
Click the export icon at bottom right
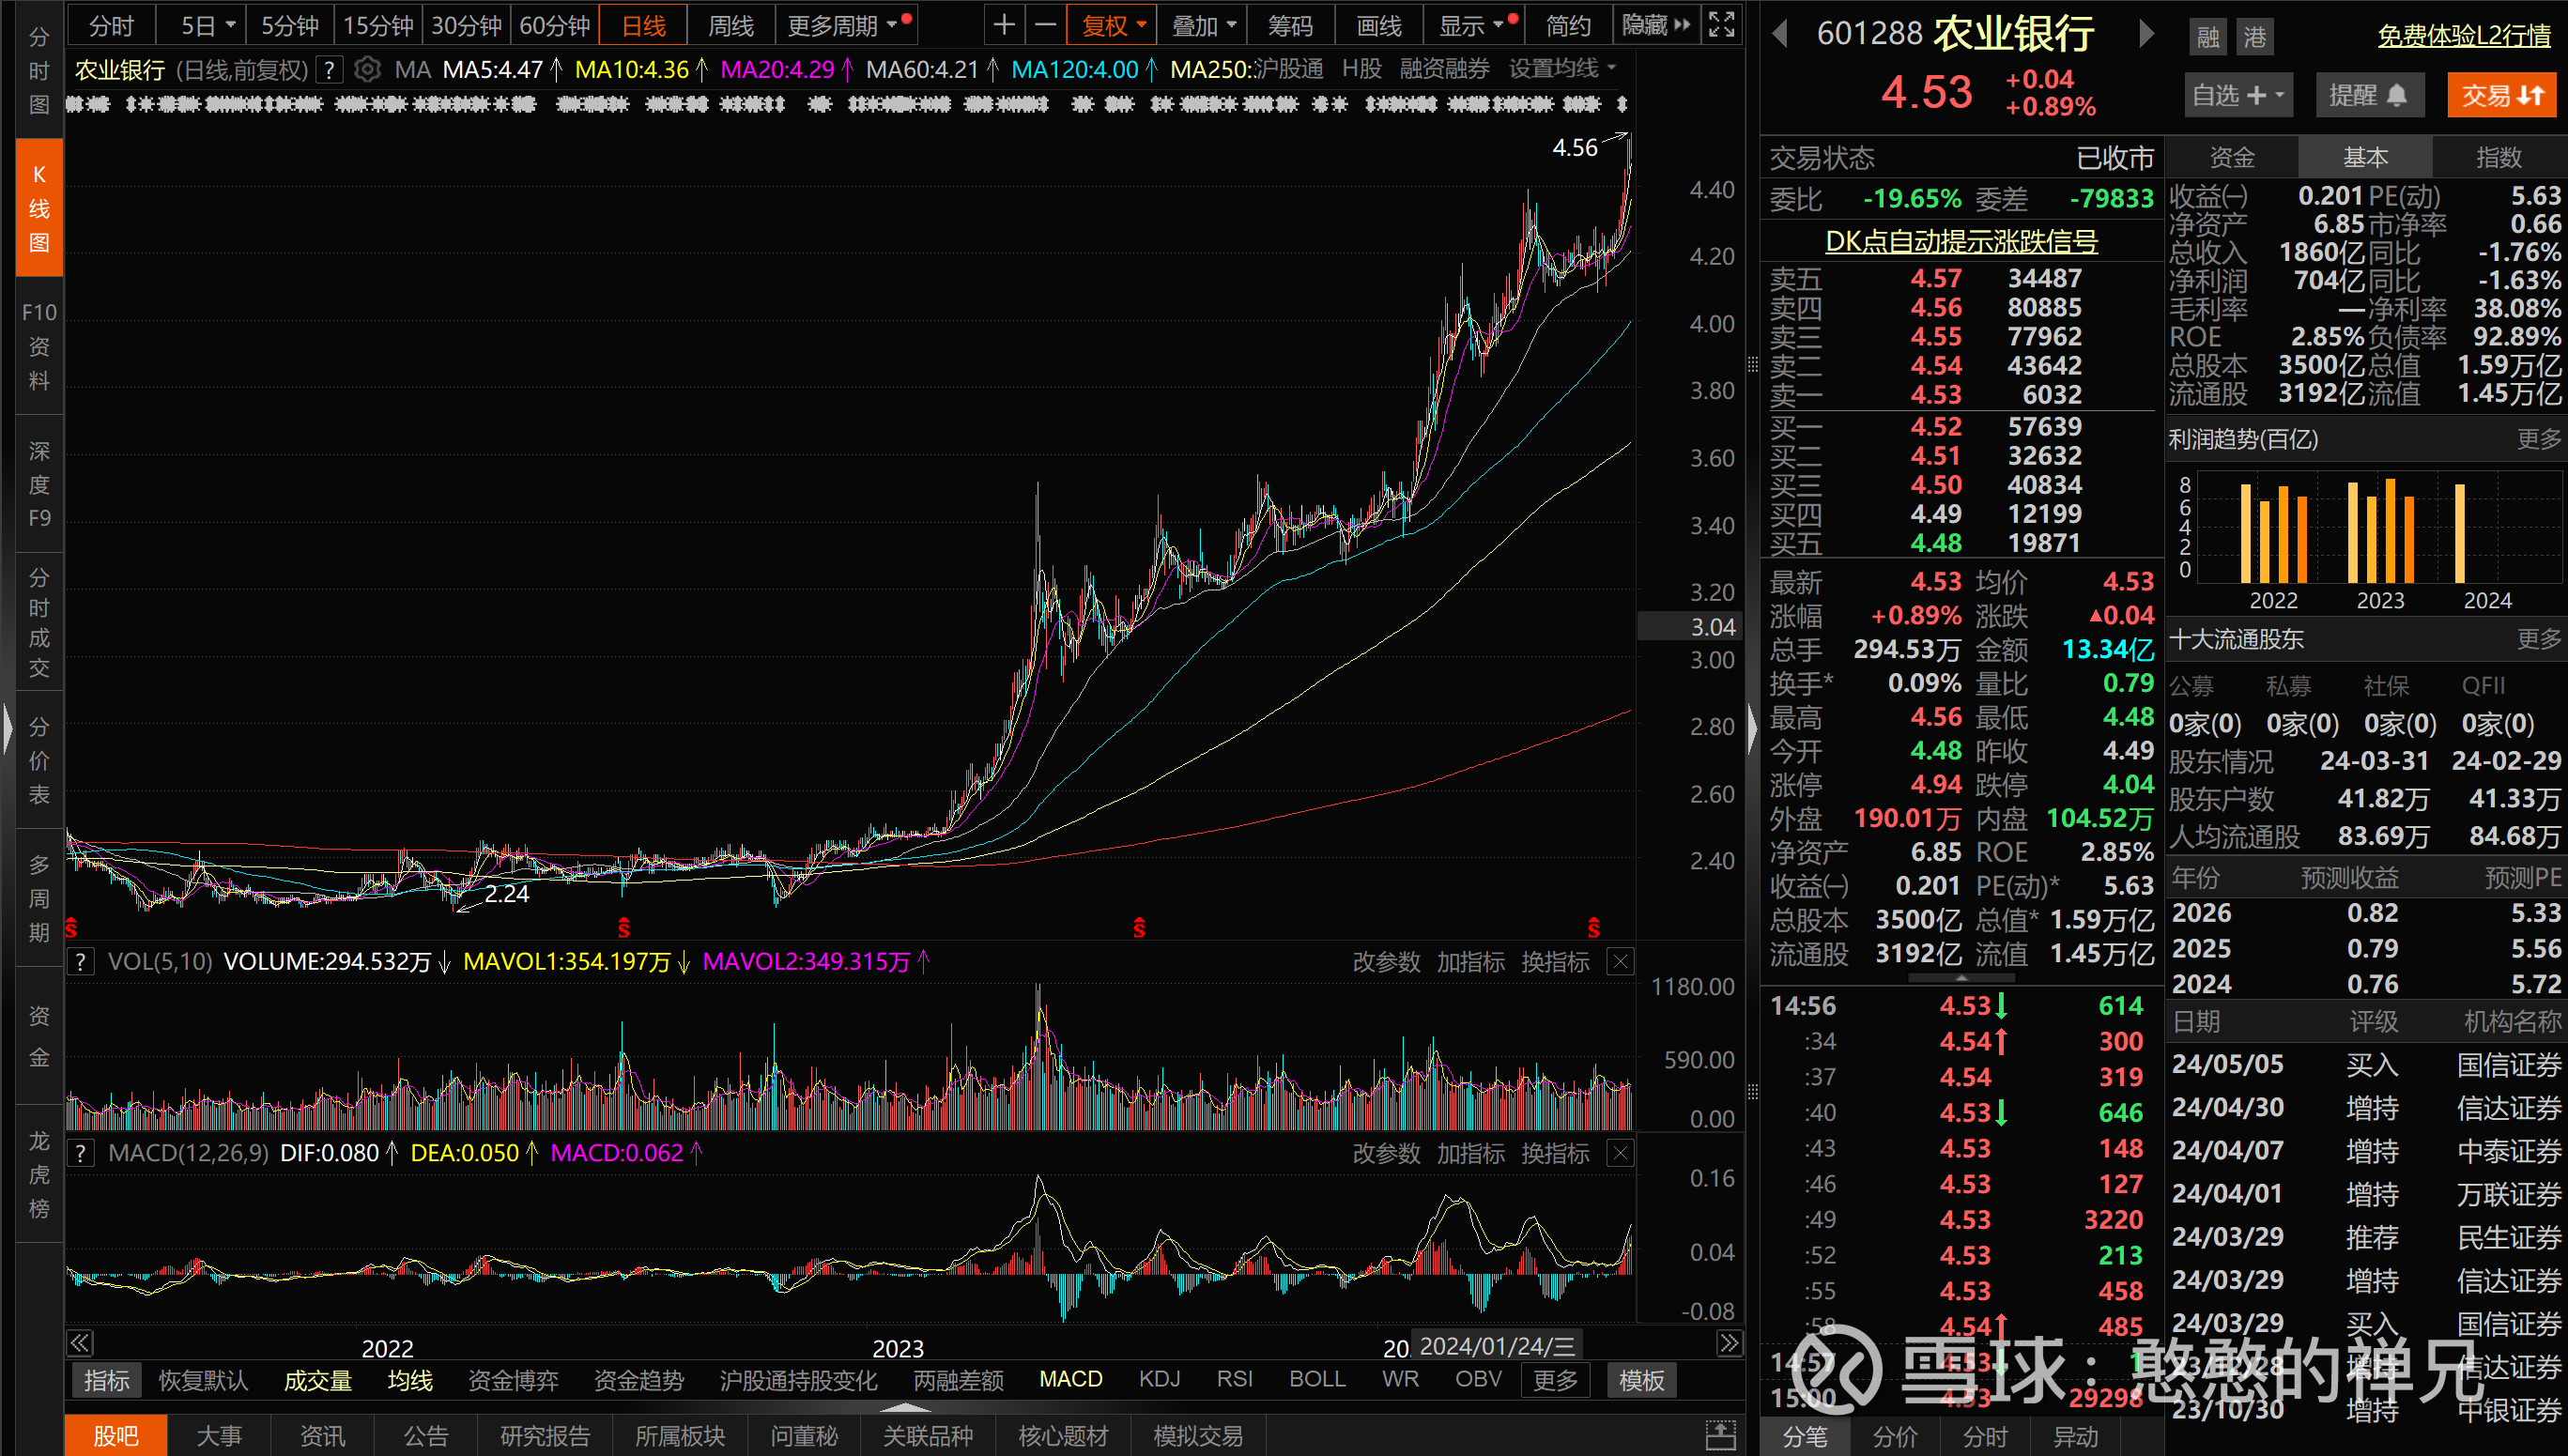pos(1720,1436)
